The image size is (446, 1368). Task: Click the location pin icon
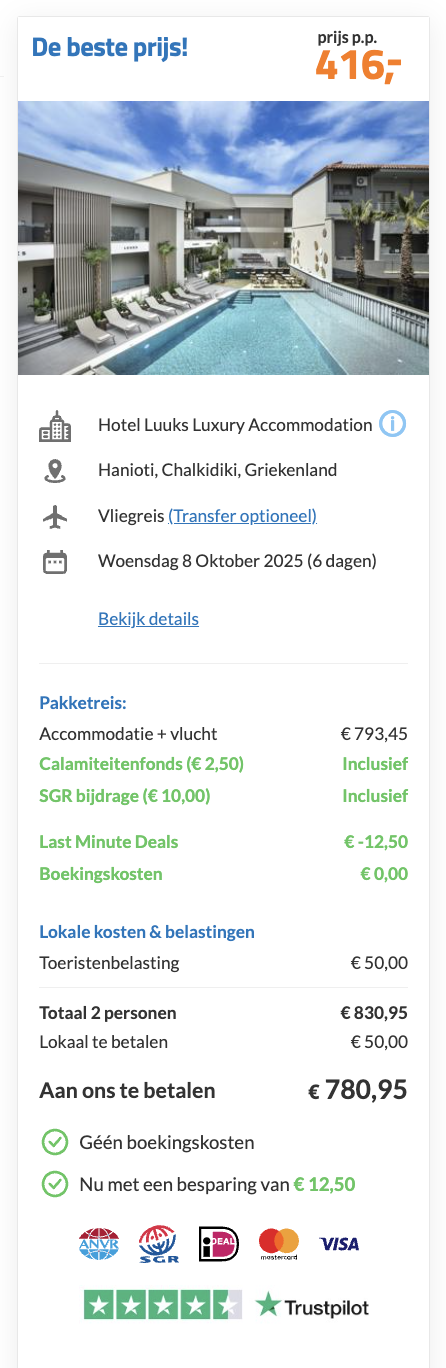(x=55, y=470)
